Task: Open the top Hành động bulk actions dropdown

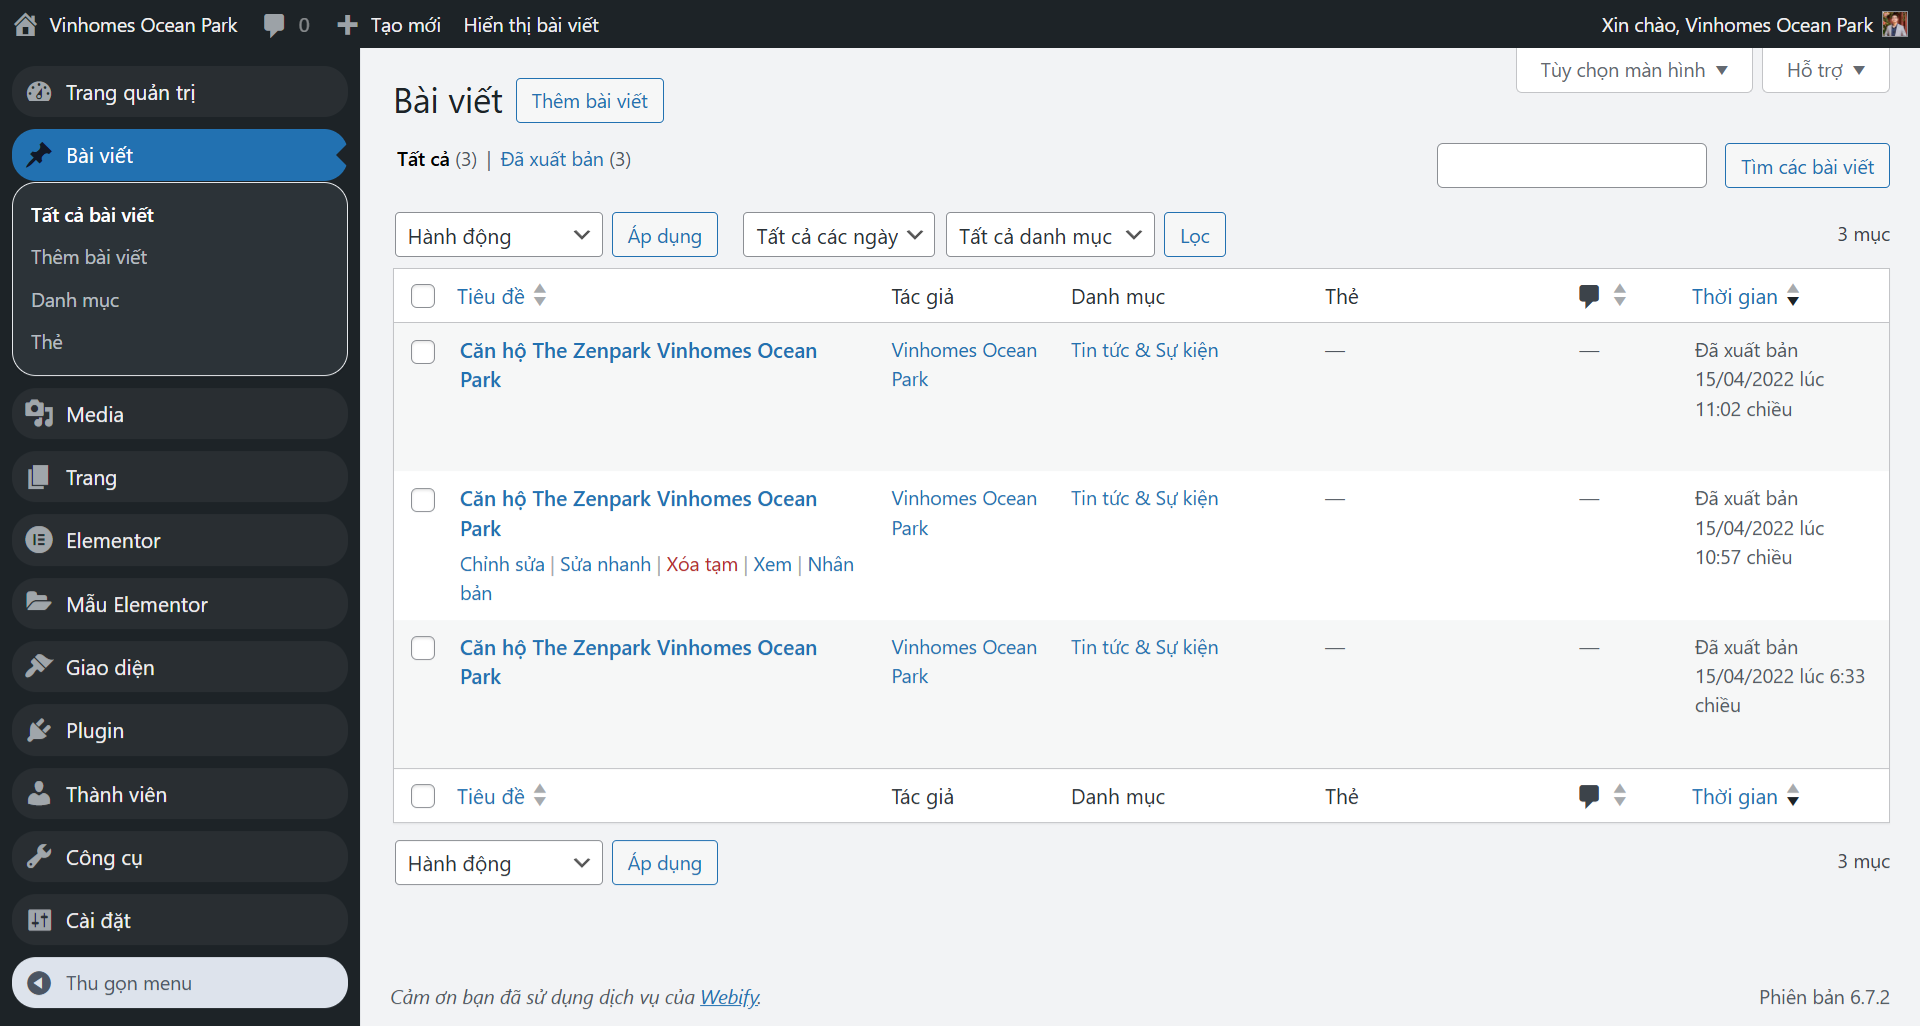Action: coord(498,235)
